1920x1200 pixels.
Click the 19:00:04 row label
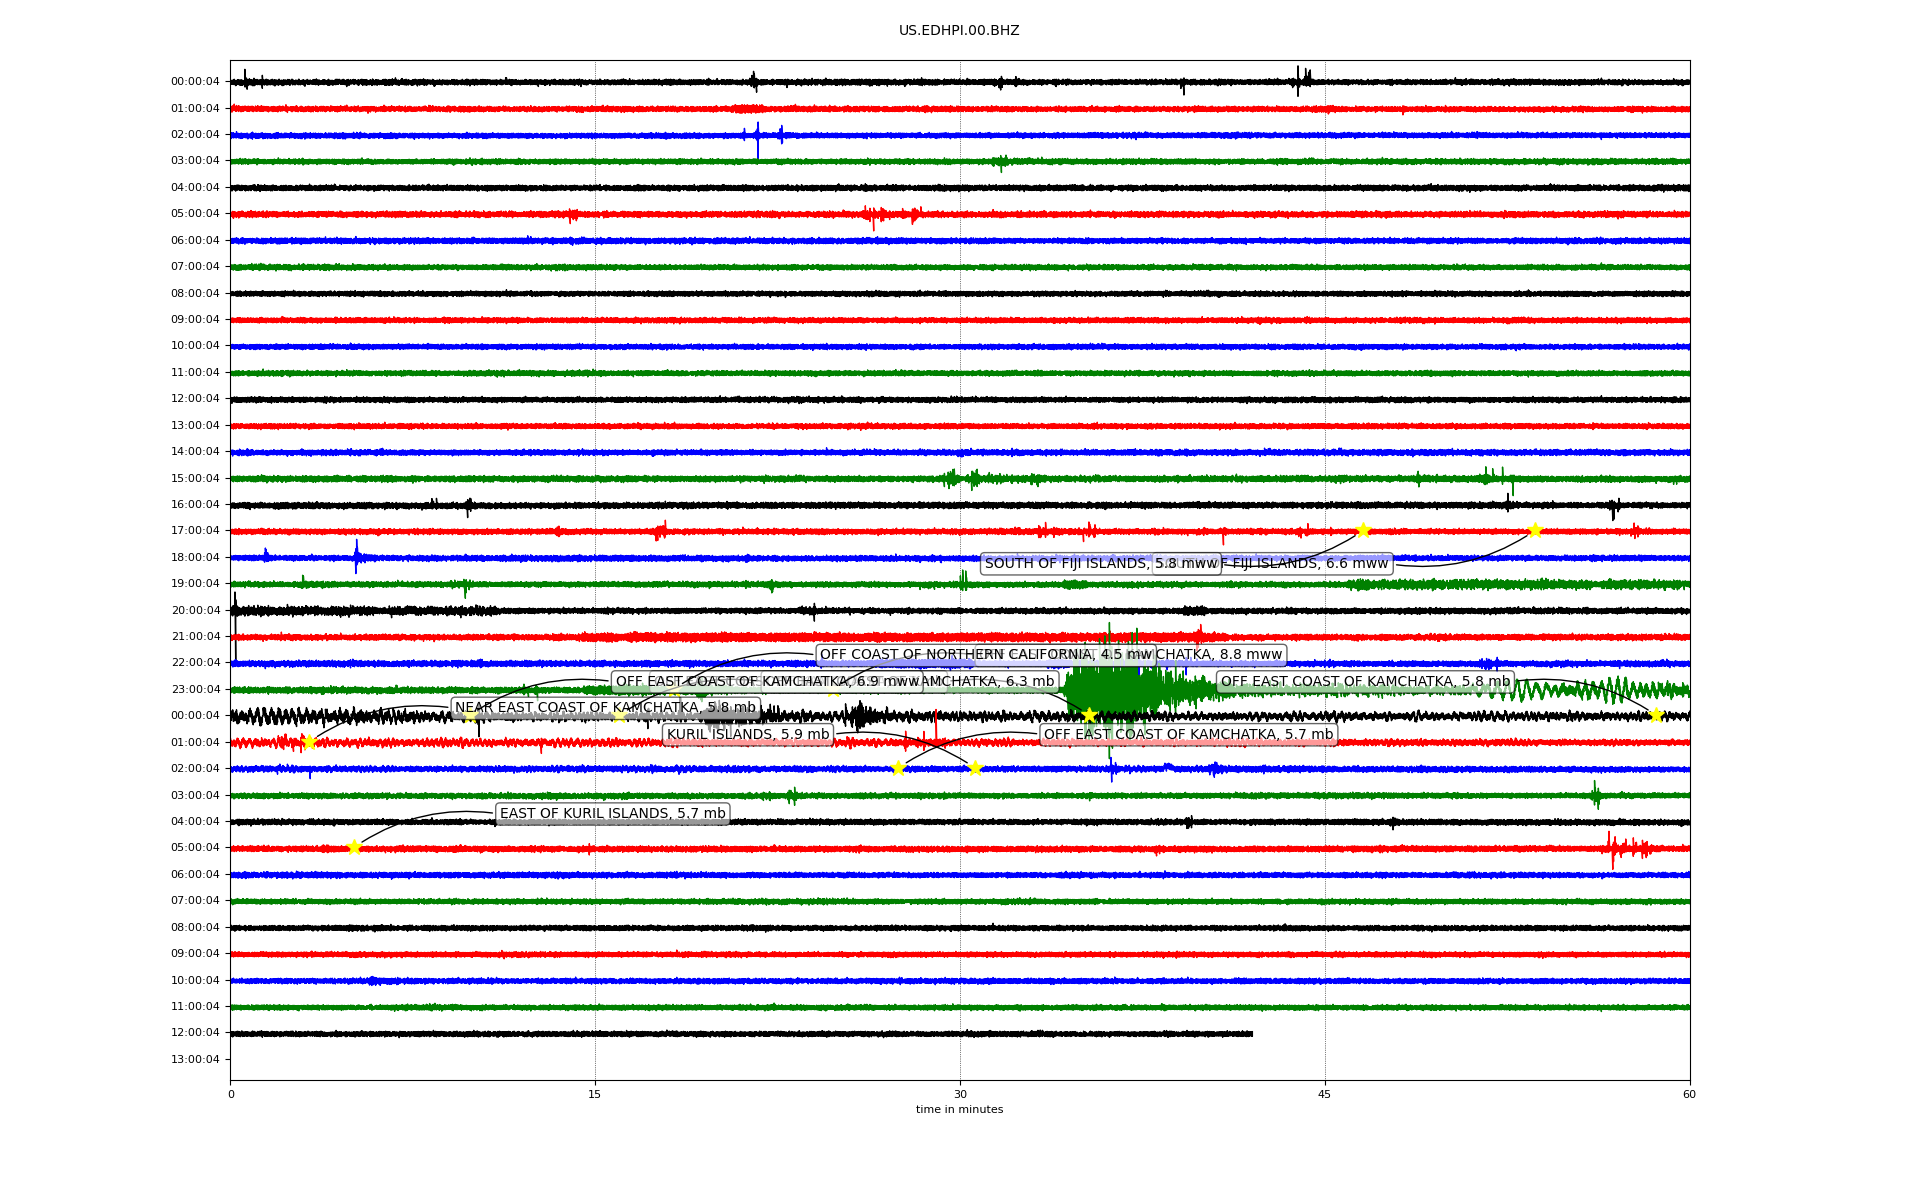point(195,584)
